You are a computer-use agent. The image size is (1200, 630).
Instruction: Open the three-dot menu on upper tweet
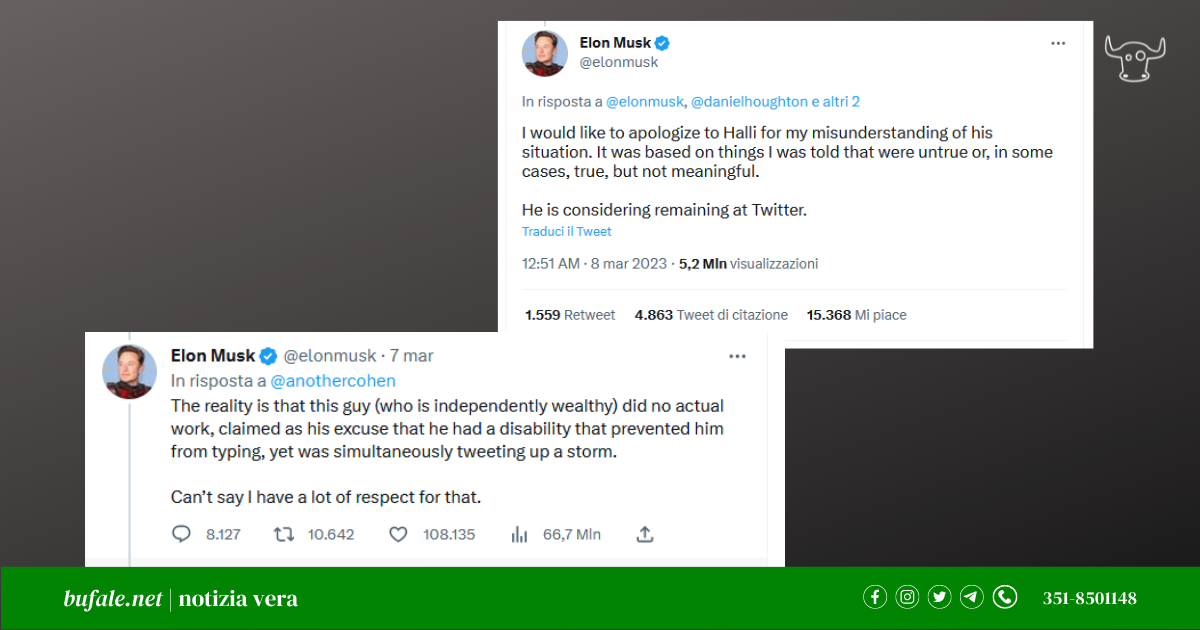pos(1058,44)
